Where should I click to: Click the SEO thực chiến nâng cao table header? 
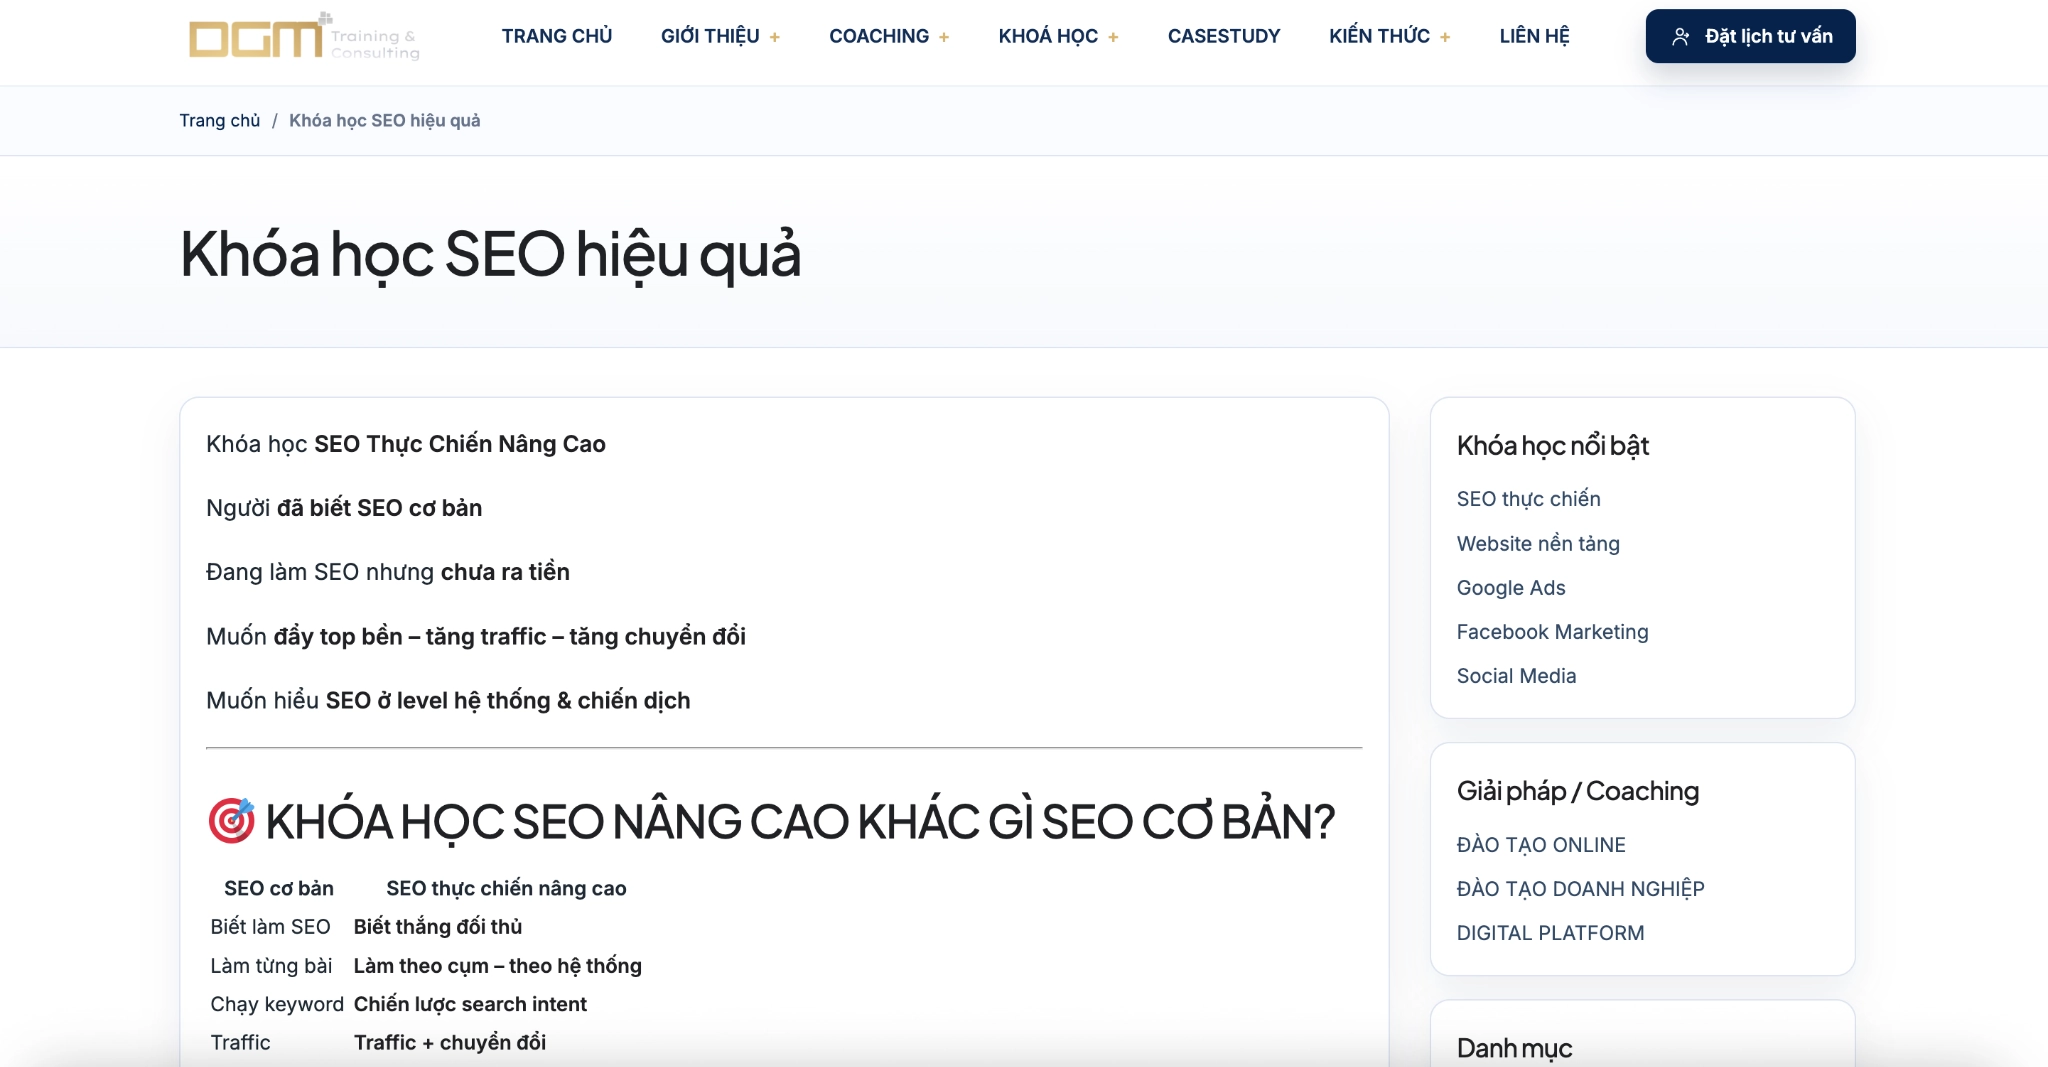[x=506, y=888]
